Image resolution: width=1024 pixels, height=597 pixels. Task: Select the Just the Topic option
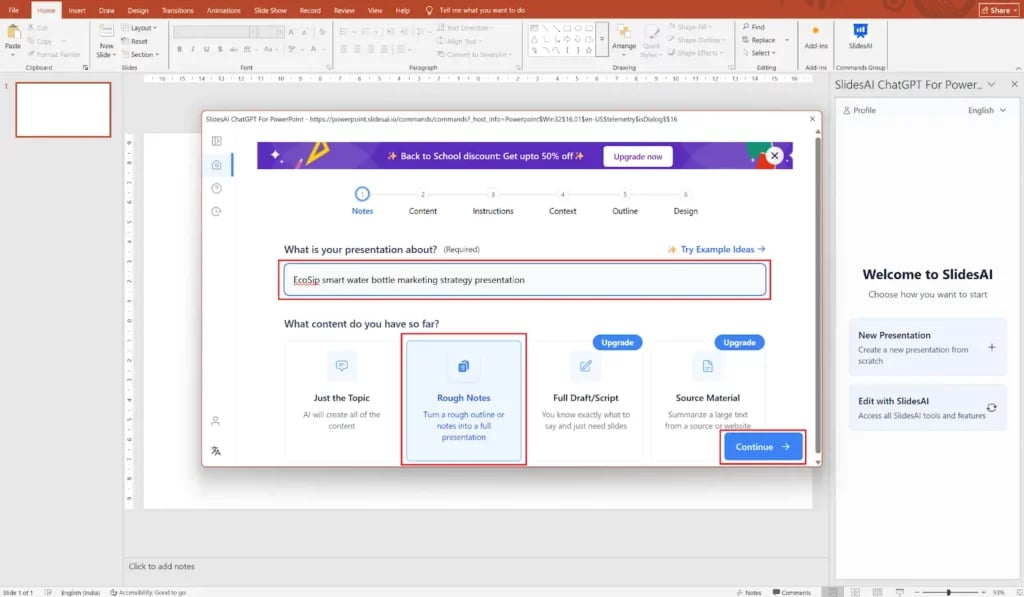(342, 400)
